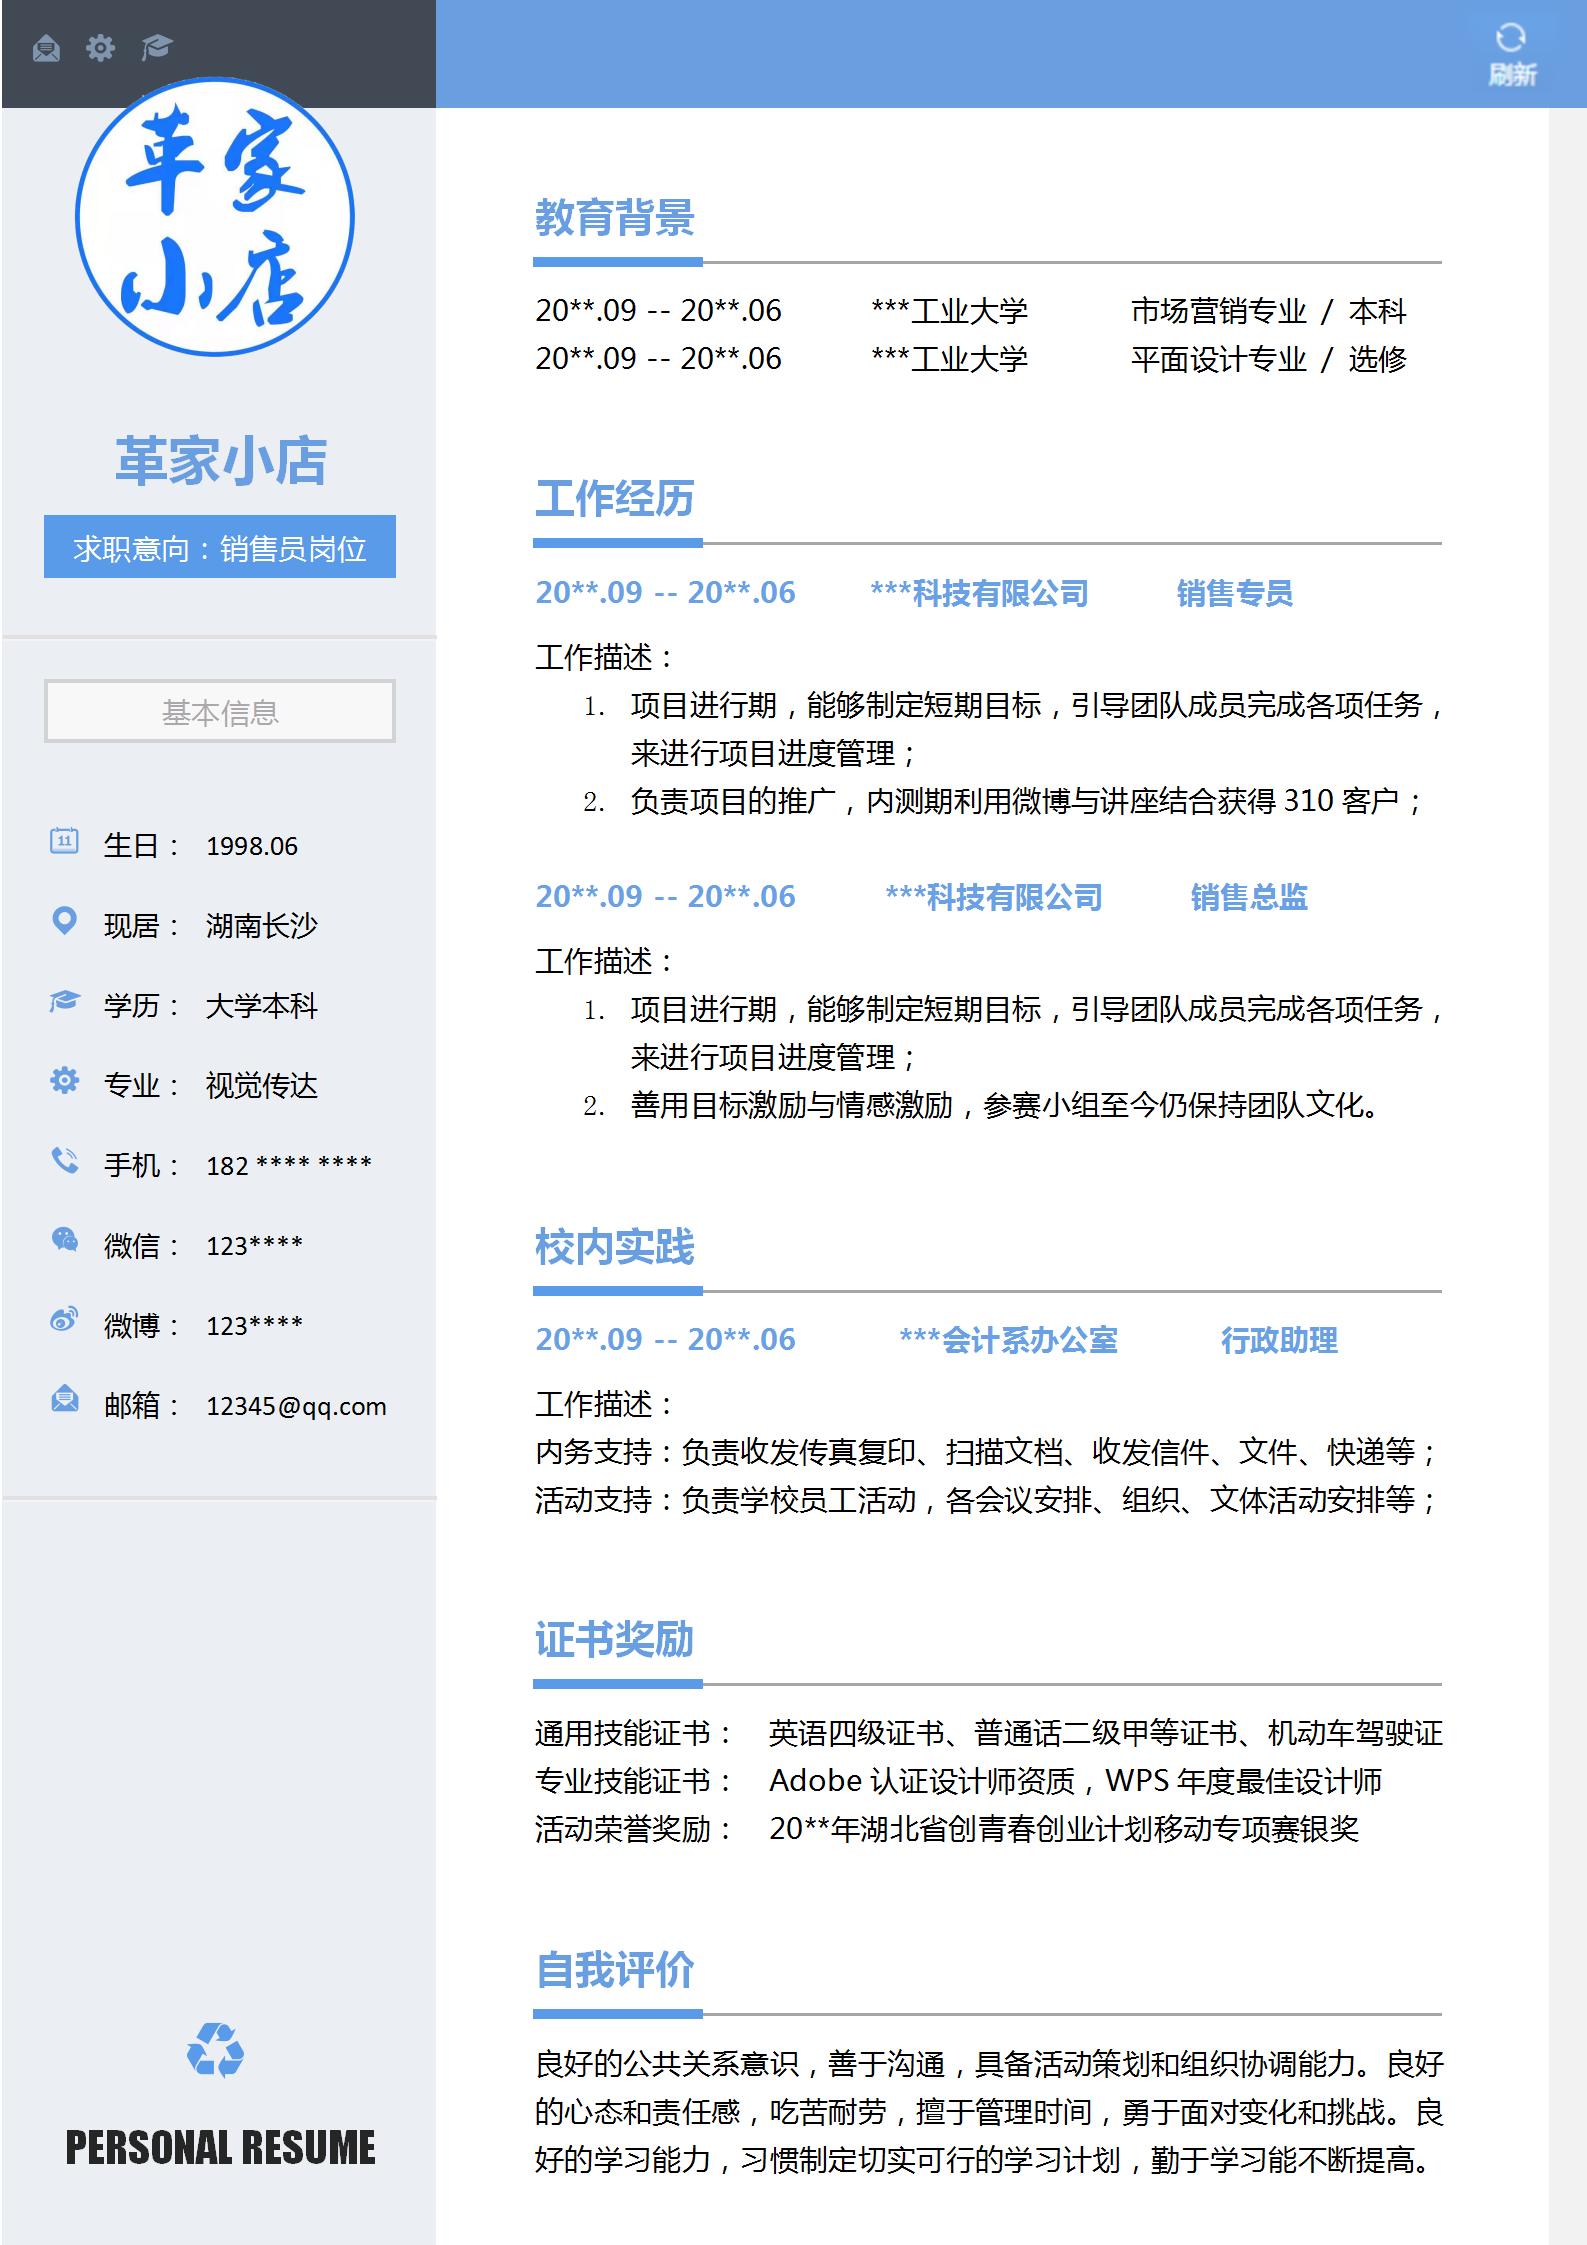
Task: Click the phone number 182 **** ****
Action: pyautogui.click(x=289, y=1165)
